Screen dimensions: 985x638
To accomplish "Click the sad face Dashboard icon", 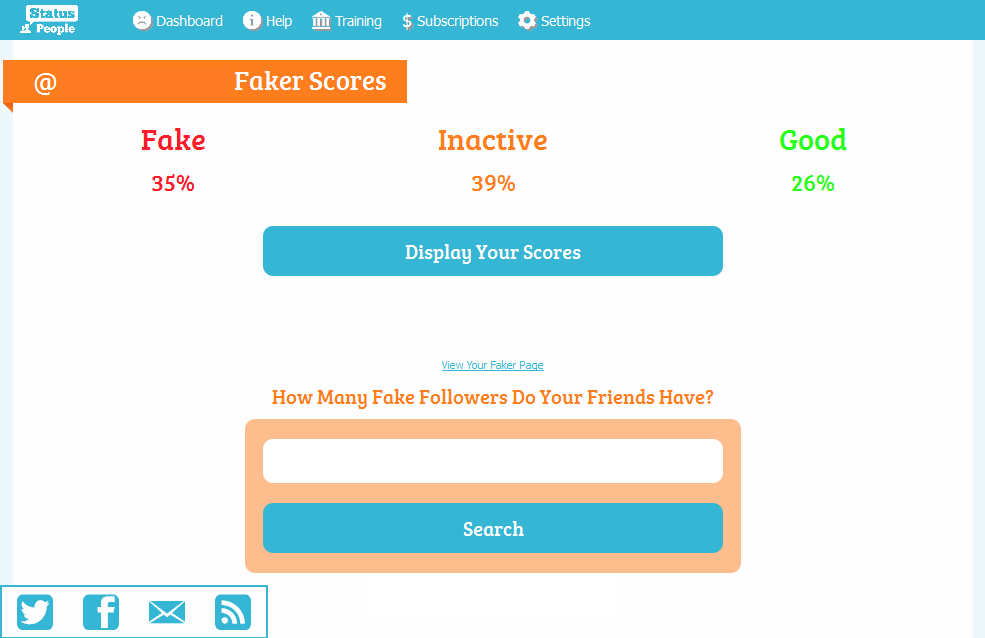I will tap(142, 21).
